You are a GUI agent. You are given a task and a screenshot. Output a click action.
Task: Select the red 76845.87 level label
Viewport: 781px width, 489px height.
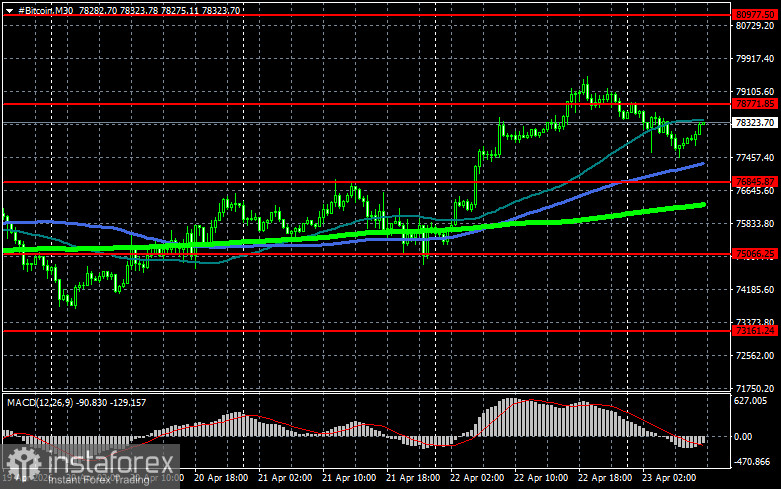(x=755, y=182)
